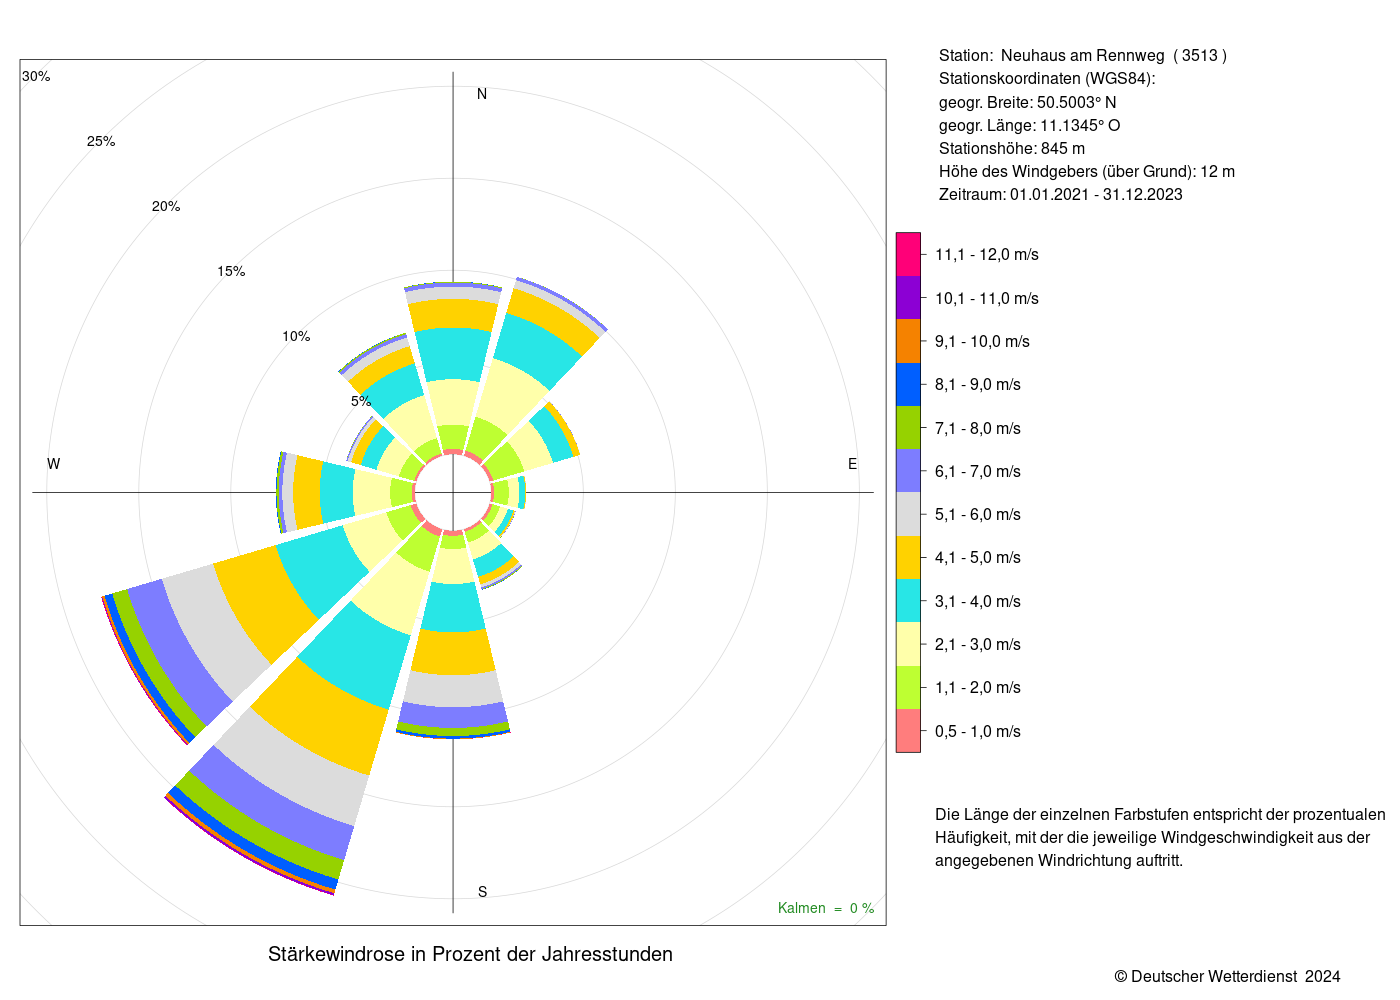Image resolution: width=1400 pixels, height=1000 pixels.
Task: Click the 15% ring label
Action: point(231,271)
